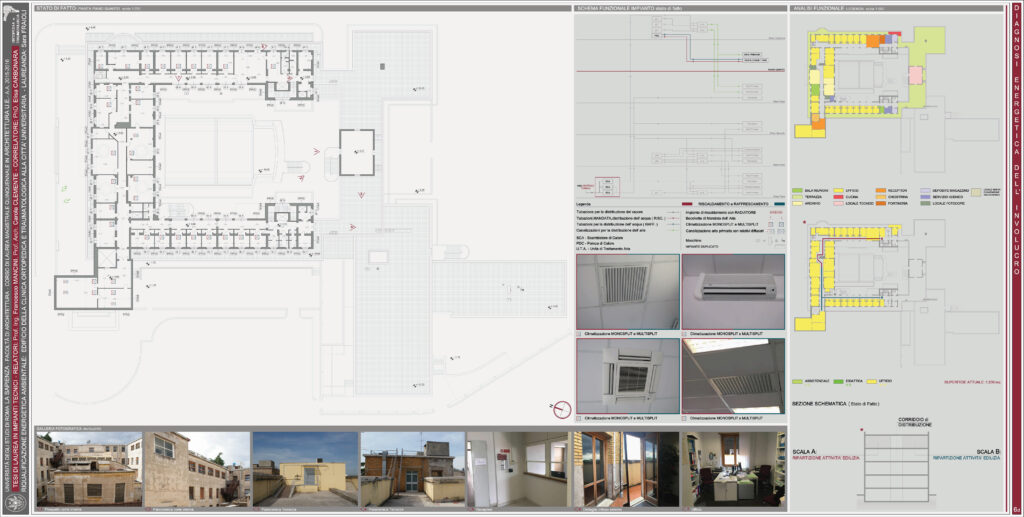Open the gallery photo of the yellow terrace structure
This screenshot has height=517, width=1024.
(x=305, y=469)
